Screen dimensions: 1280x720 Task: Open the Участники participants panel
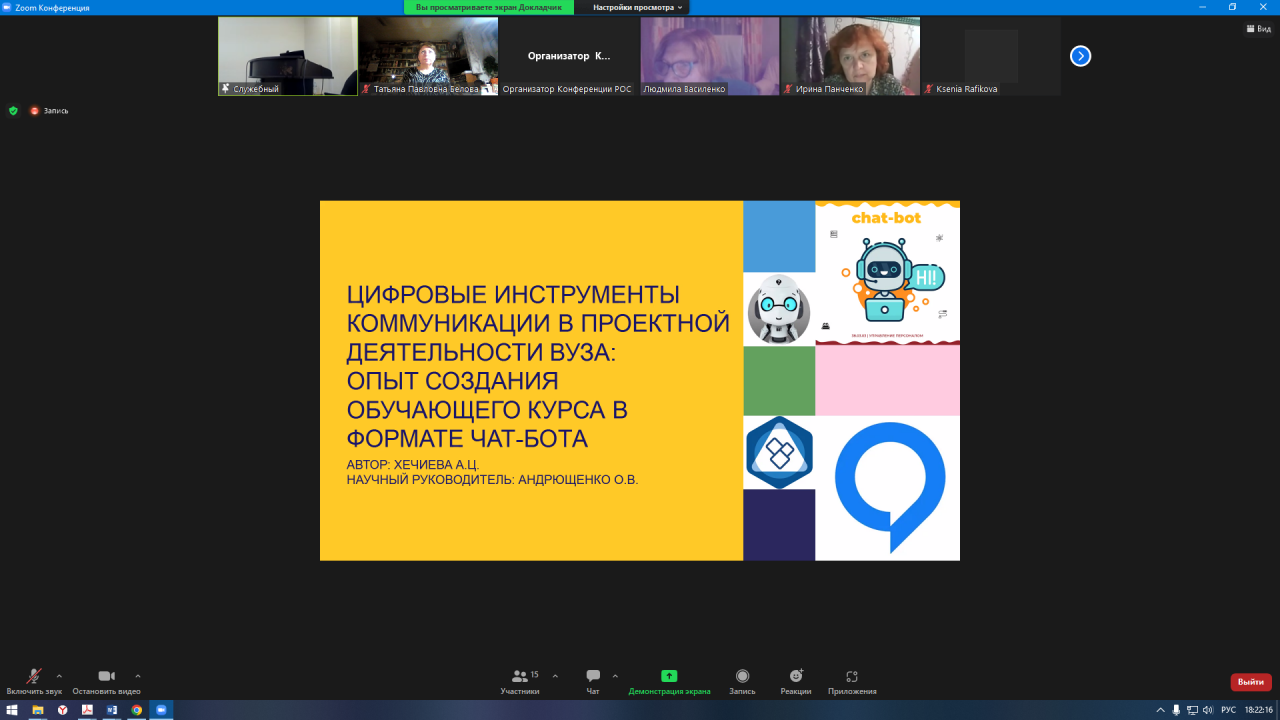pyautogui.click(x=520, y=676)
